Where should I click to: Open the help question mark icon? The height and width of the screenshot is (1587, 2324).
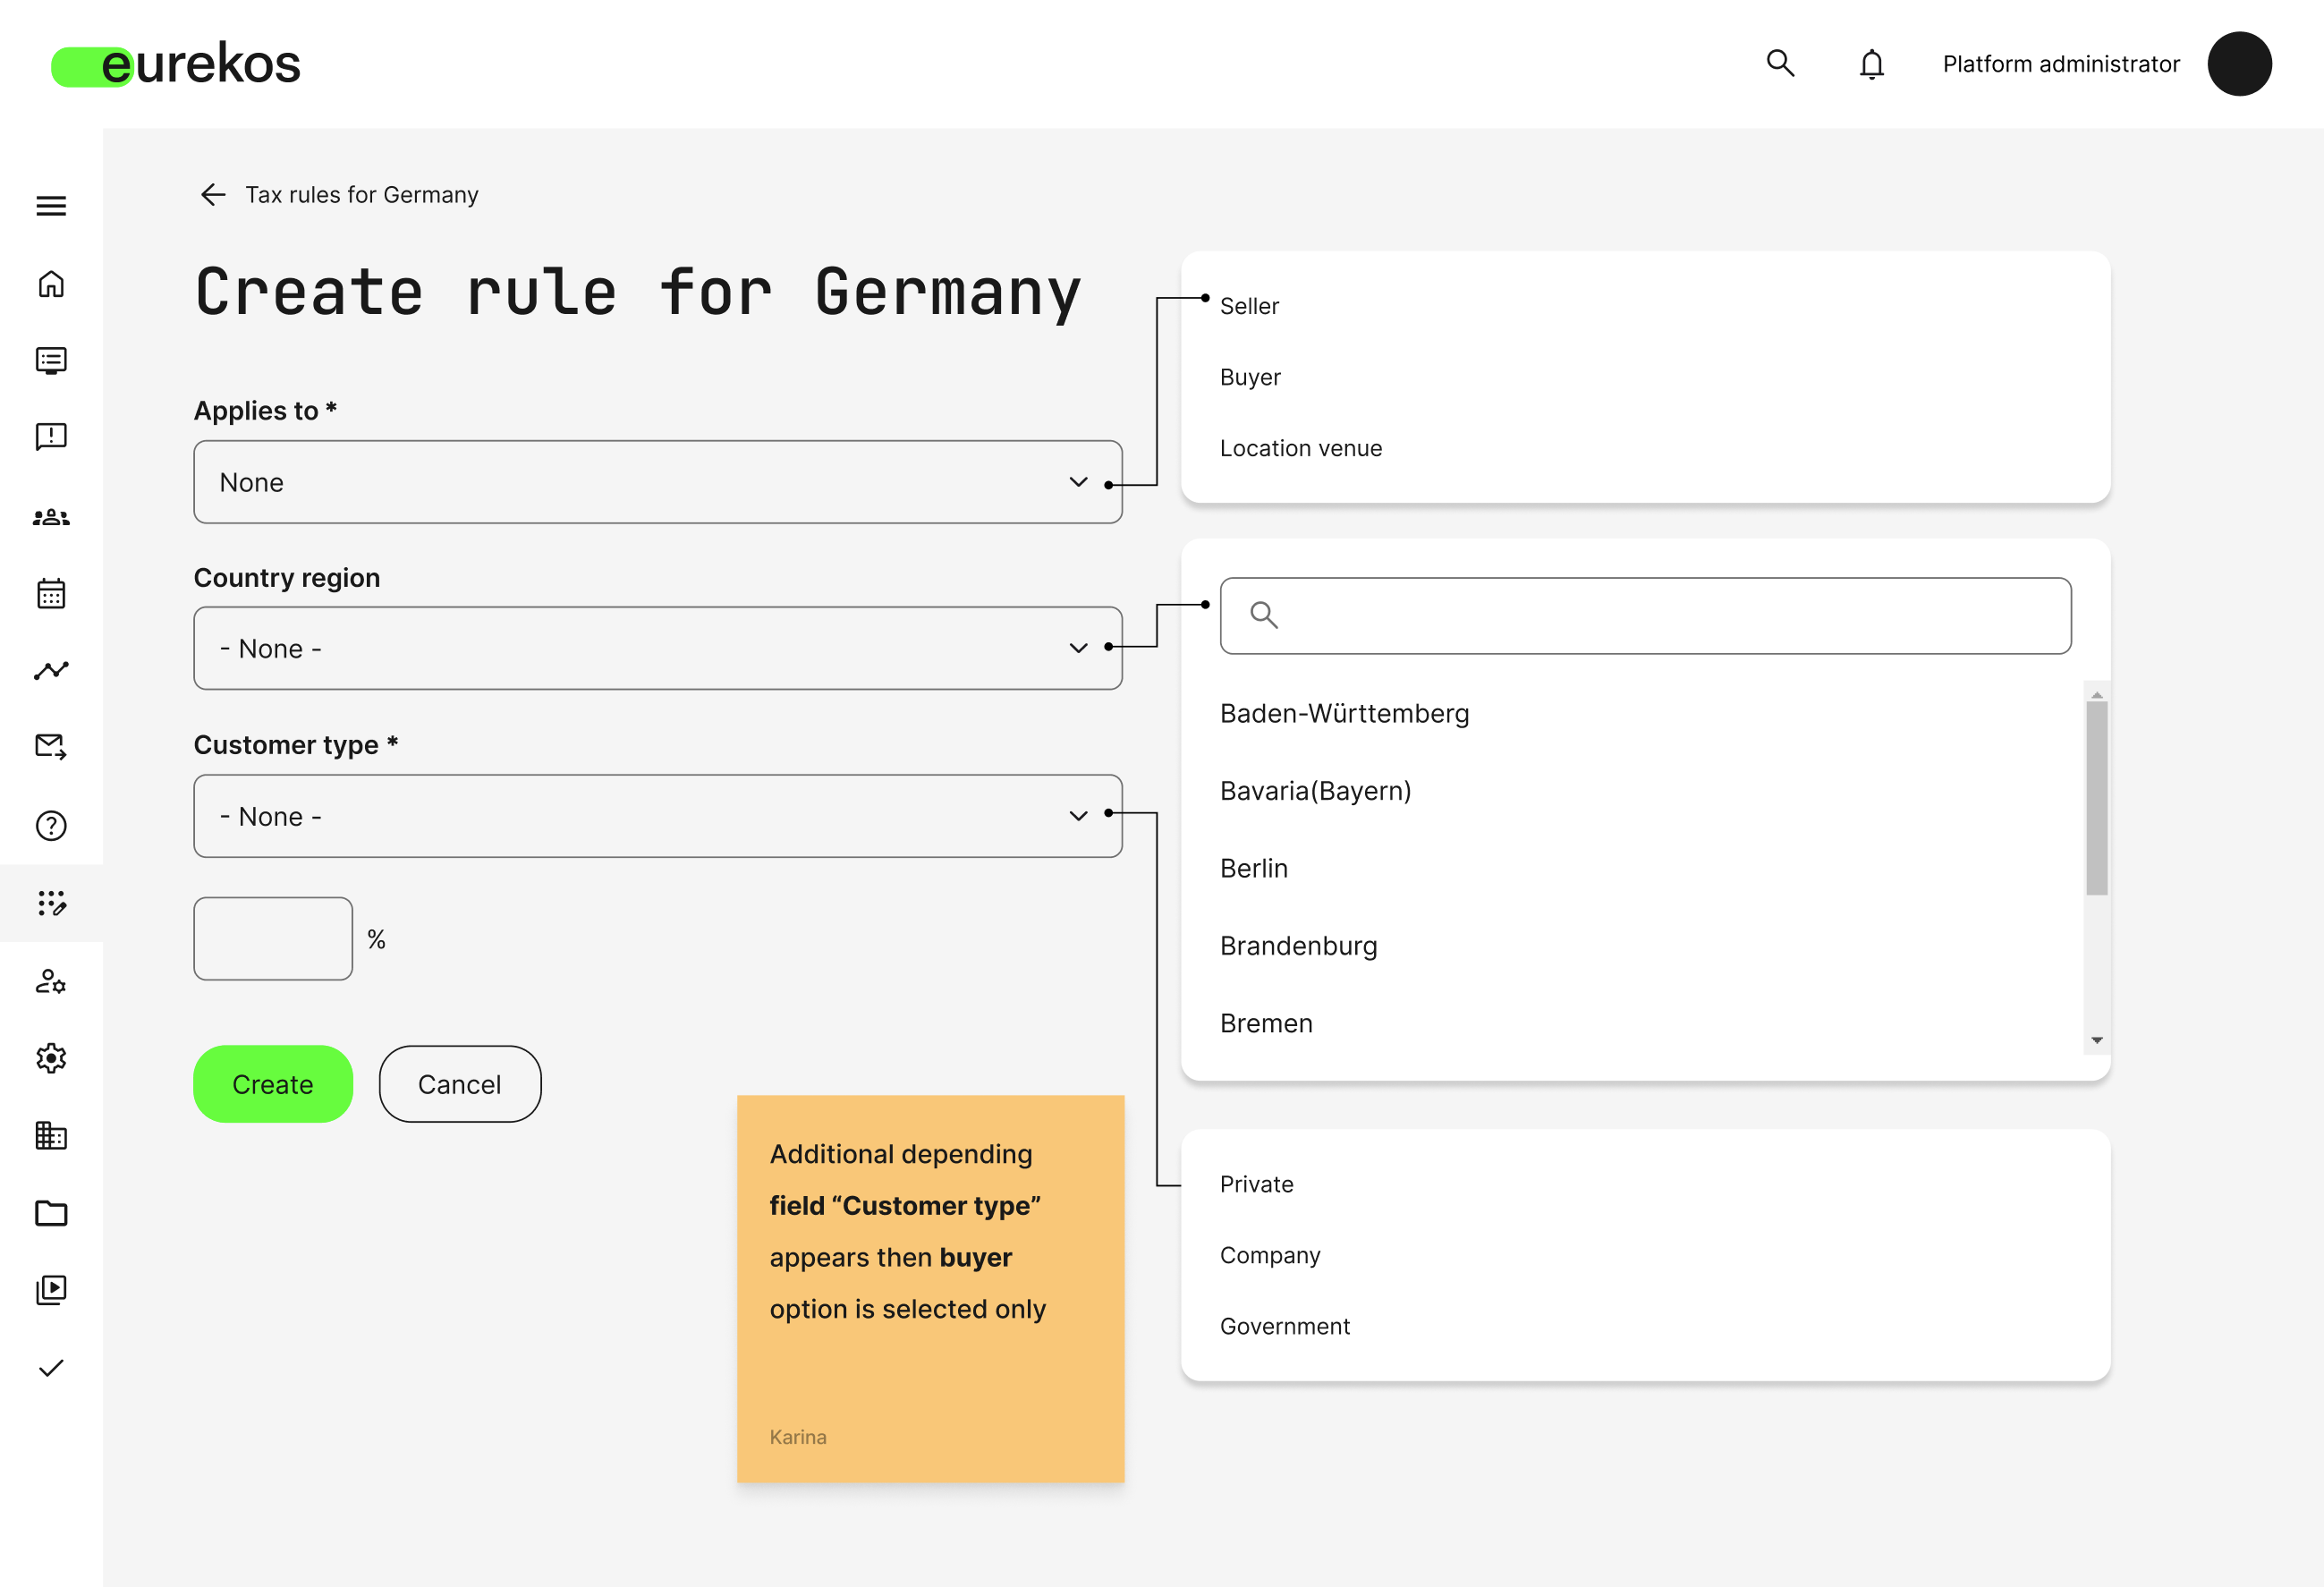[x=51, y=826]
